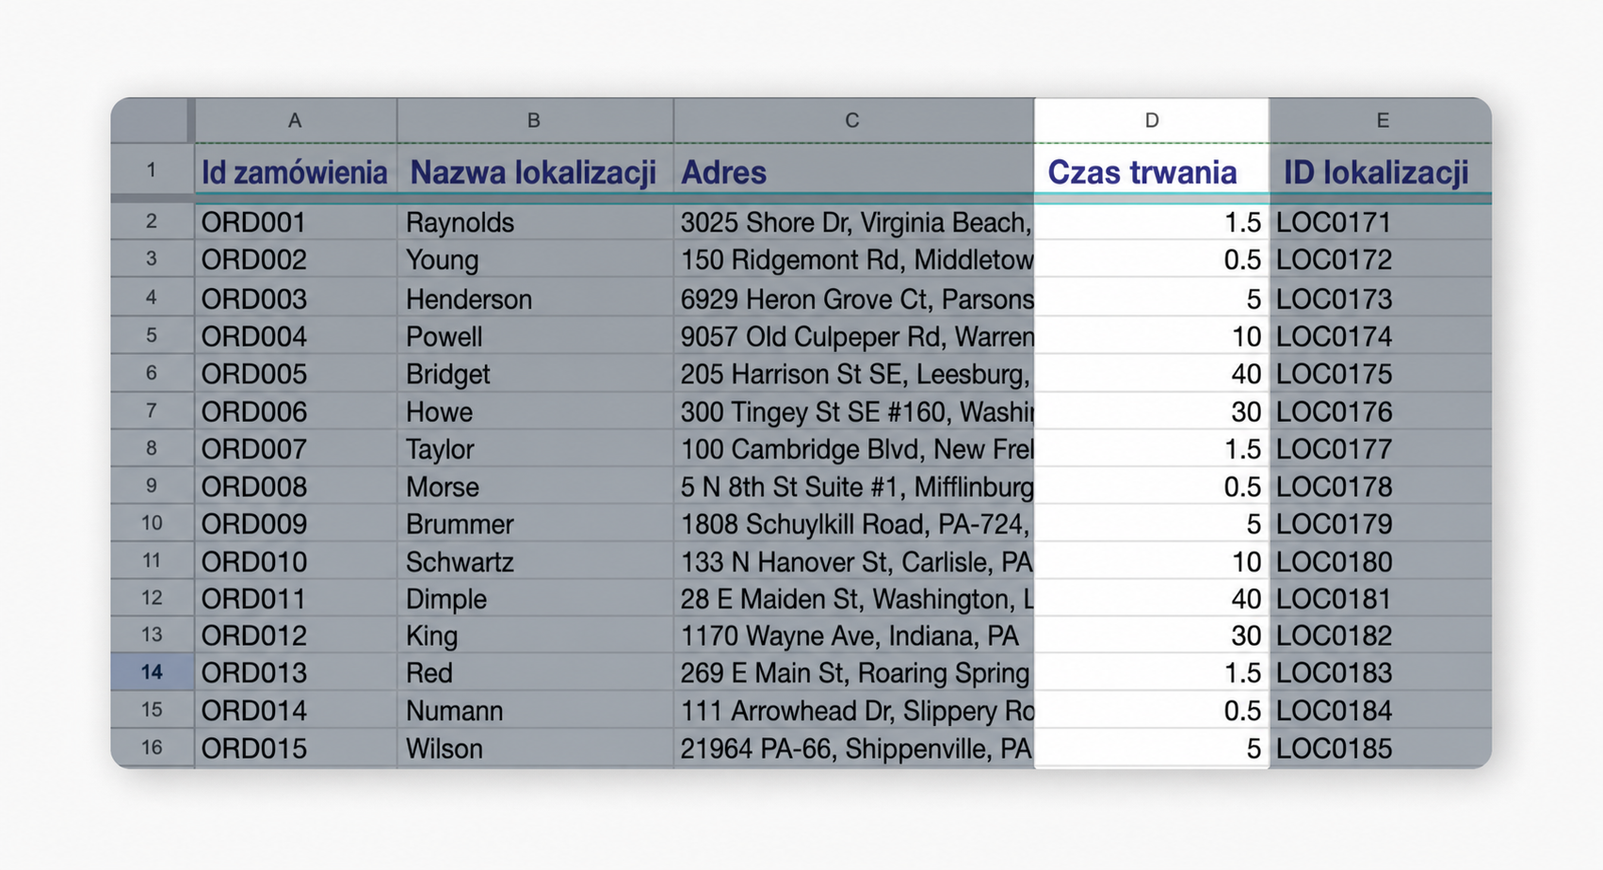Click the Brummer location cell
This screenshot has height=870, width=1603.
point(534,524)
